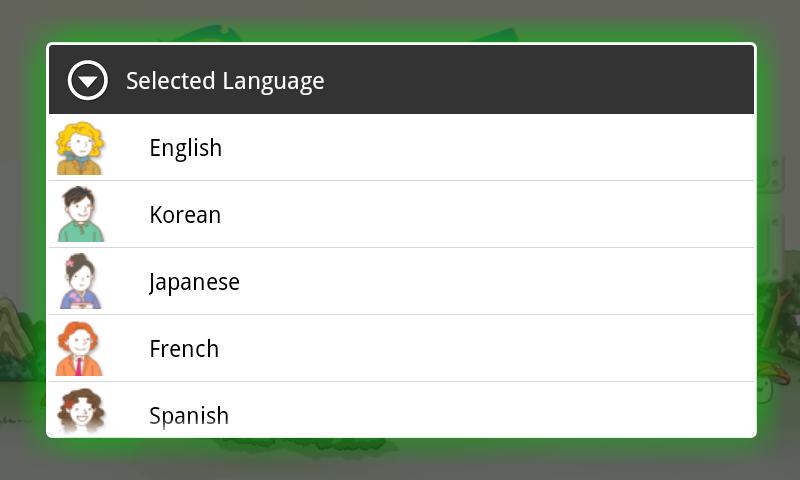This screenshot has height=480, width=800.
Task: Click empty space right of Spanish label
Action: pos(500,412)
